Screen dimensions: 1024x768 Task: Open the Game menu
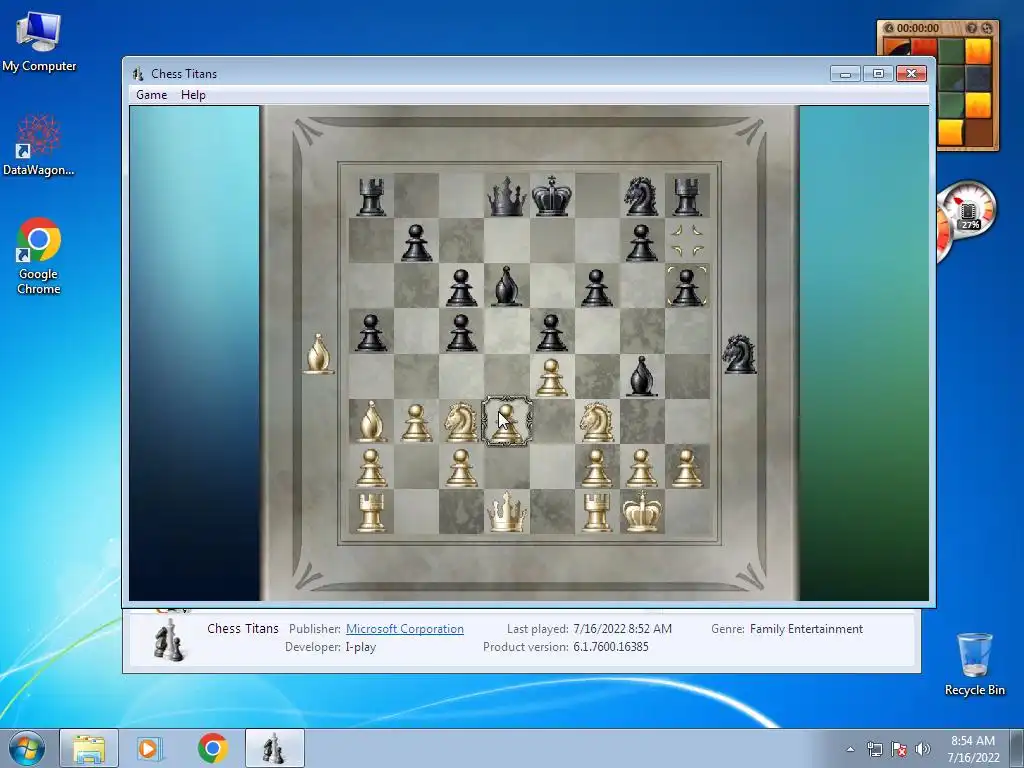point(152,95)
